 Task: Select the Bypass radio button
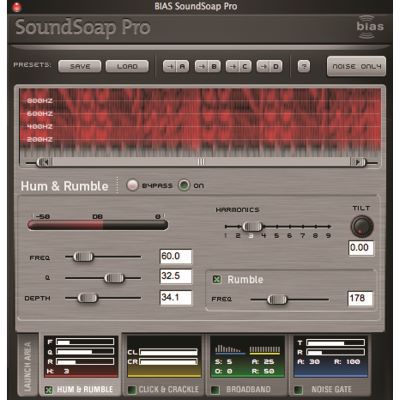132,185
